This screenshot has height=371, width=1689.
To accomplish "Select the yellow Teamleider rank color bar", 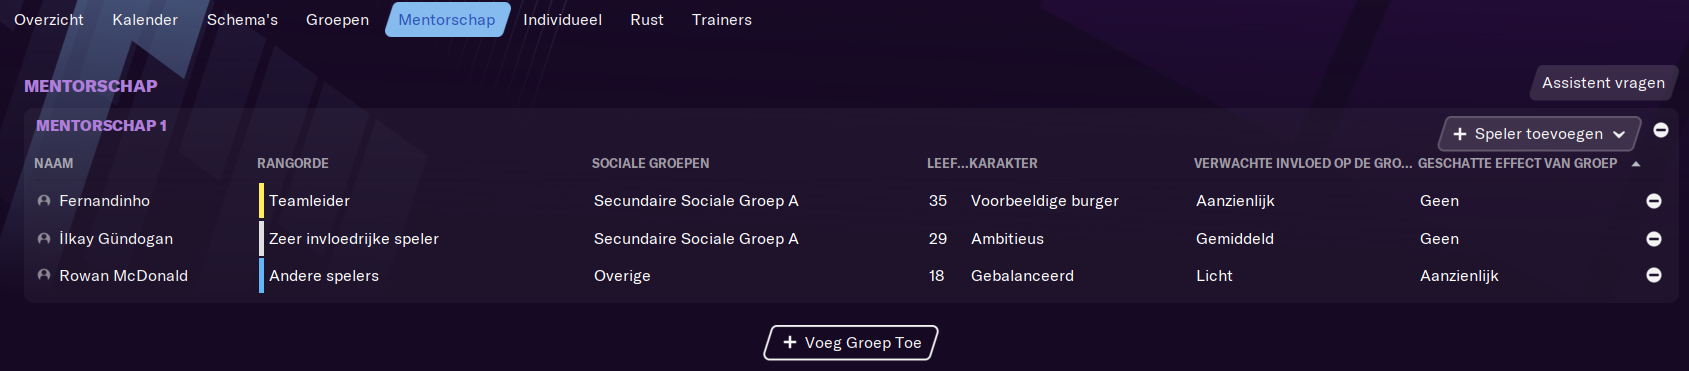I will tap(261, 201).
